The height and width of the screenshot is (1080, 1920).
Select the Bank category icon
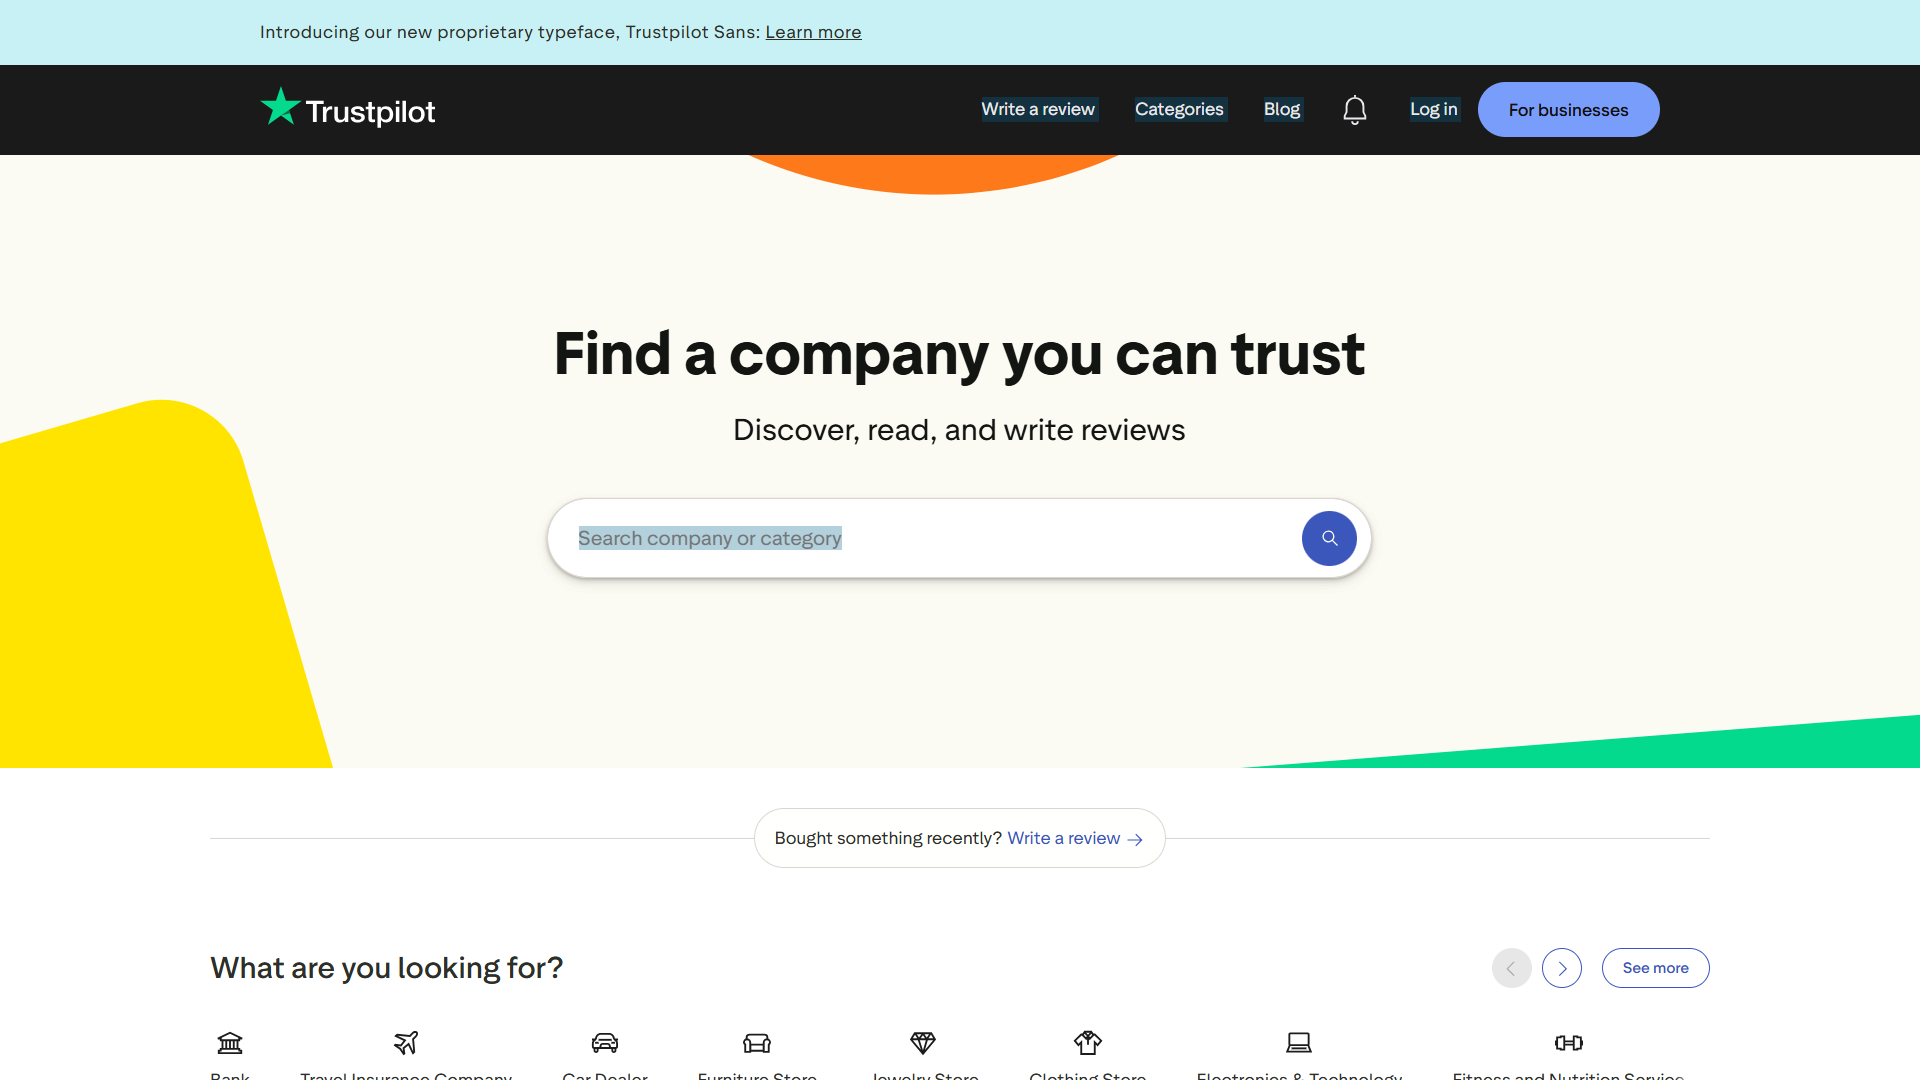pos(229,1042)
